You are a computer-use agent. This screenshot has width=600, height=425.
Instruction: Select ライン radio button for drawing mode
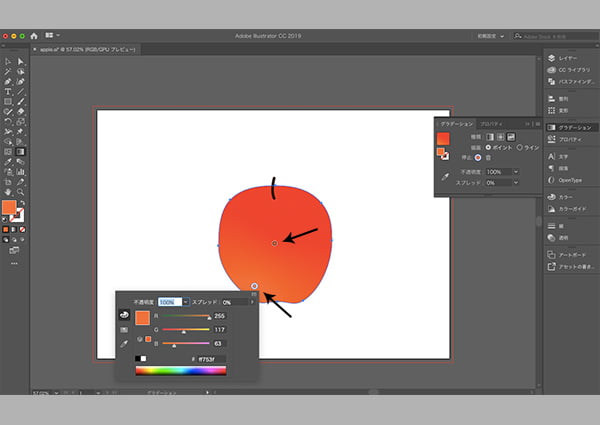519,147
